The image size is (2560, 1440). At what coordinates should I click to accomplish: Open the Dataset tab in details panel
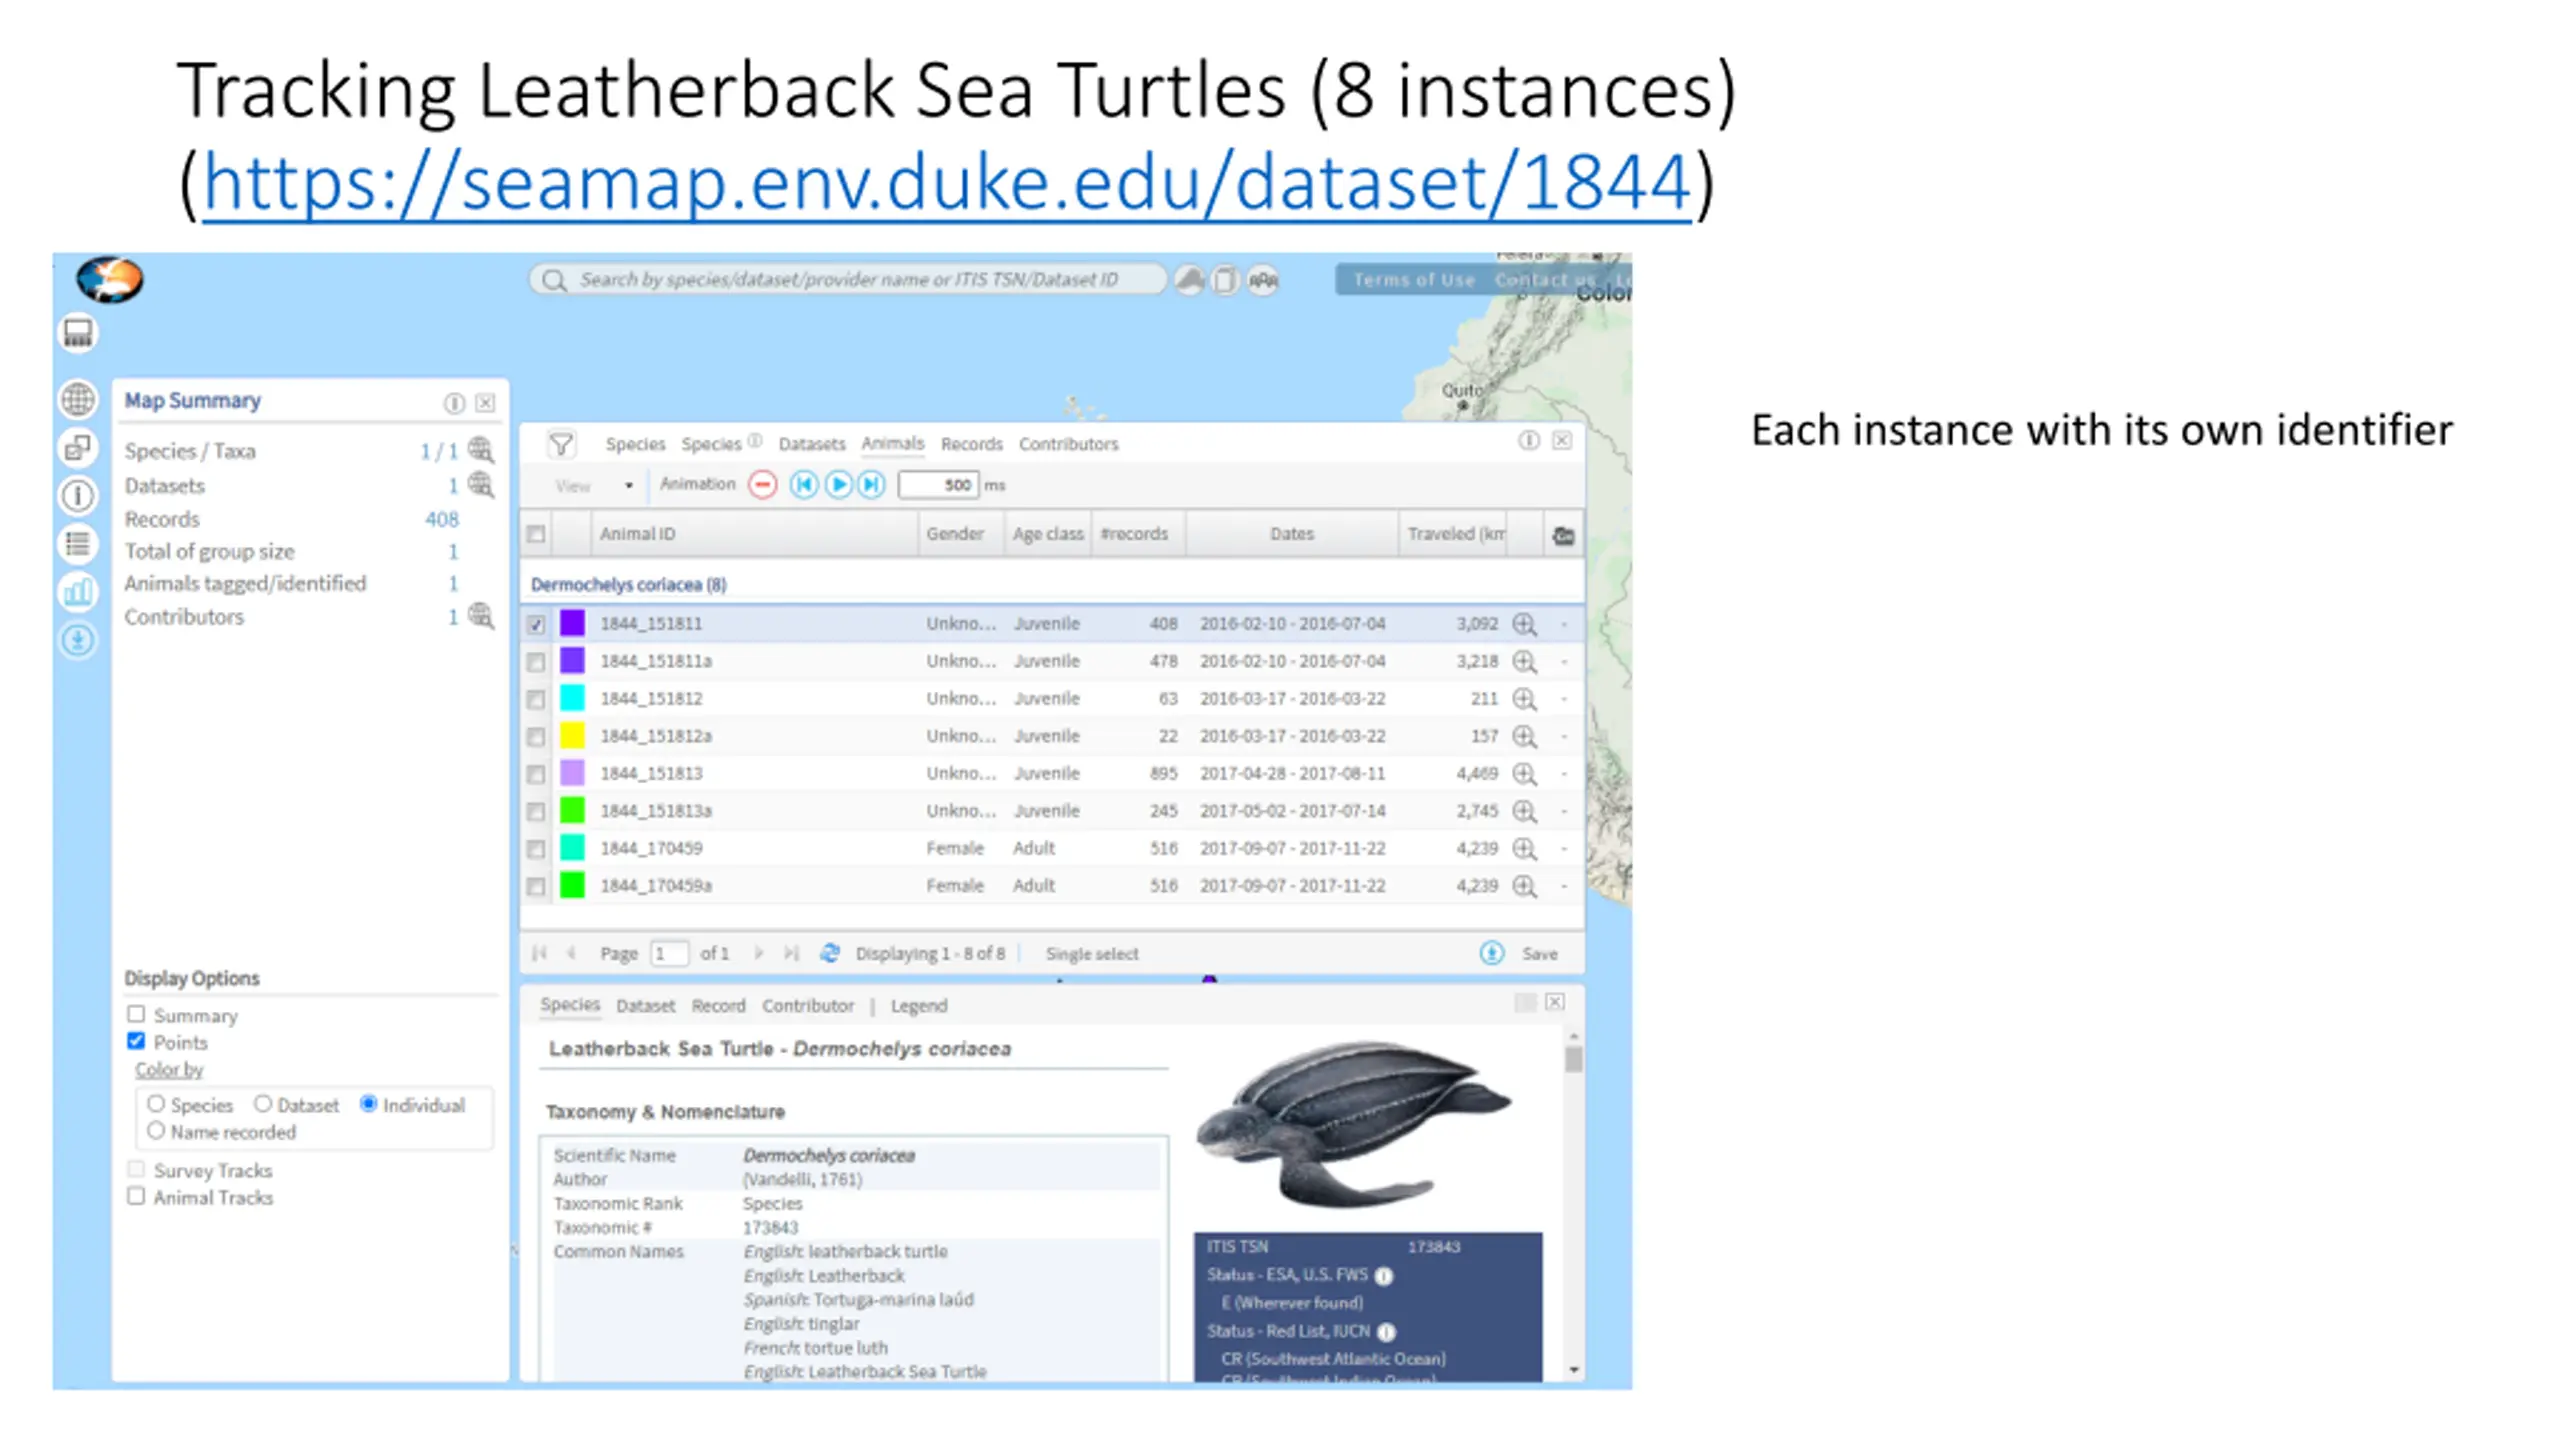point(645,1006)
